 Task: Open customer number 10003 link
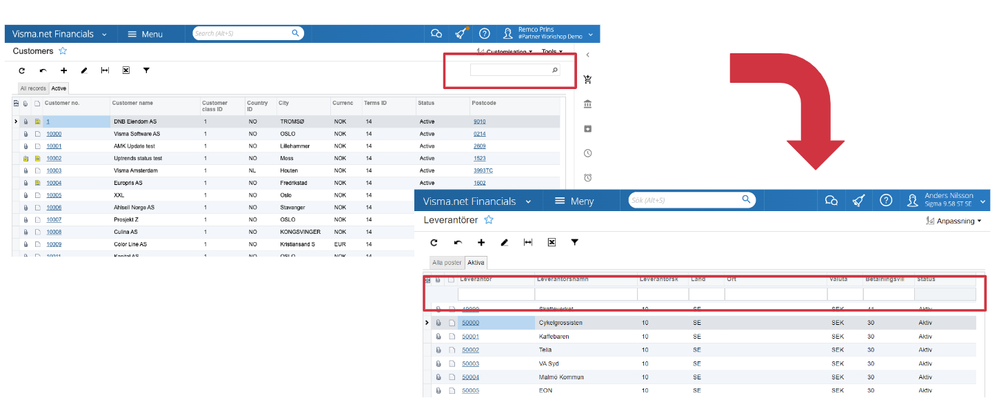pos(54,171)
